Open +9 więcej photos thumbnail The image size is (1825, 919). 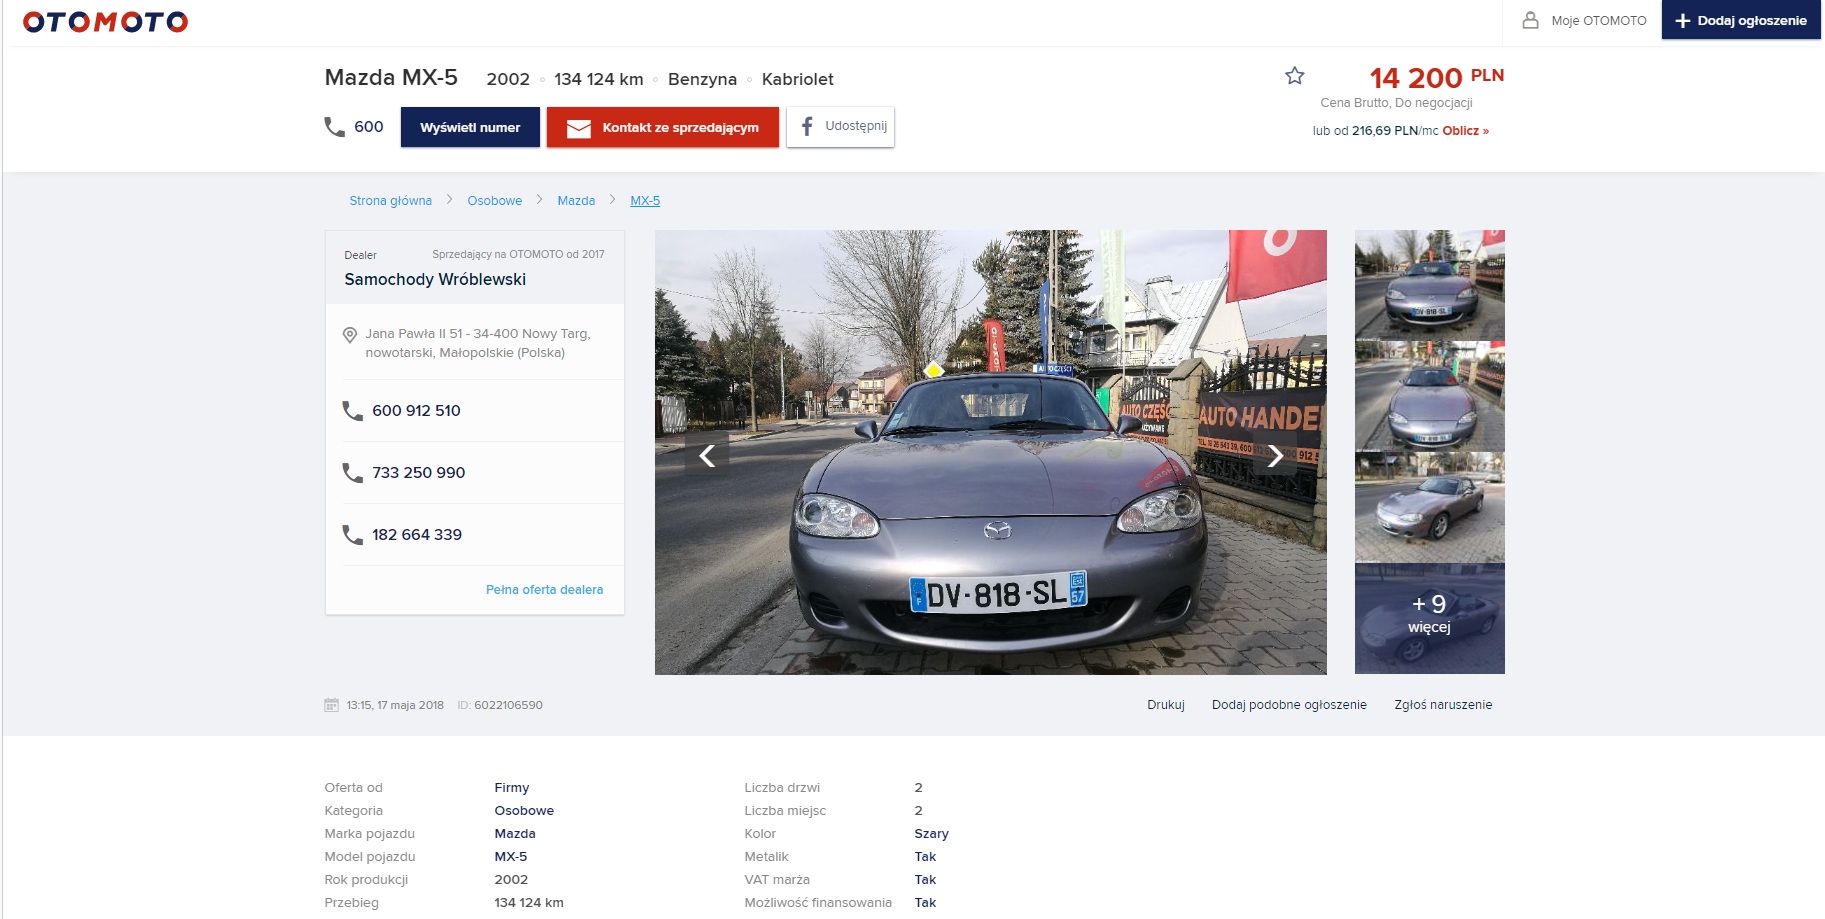pyautogui.click(x=1429, y=618)
